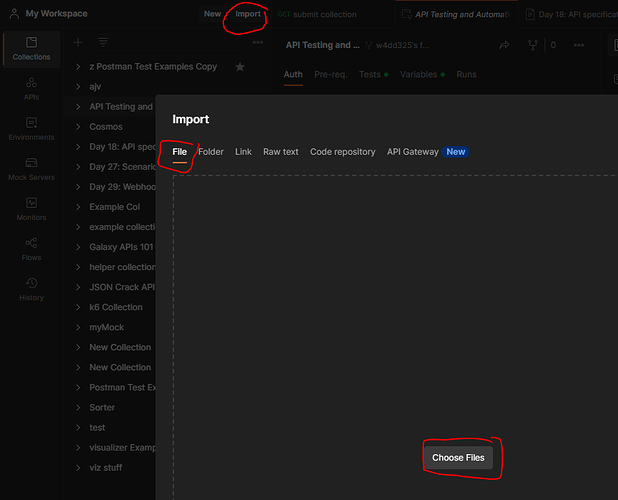Click the Import button in workspace header
Screen dimensions: 618x500
click(248, 14)
